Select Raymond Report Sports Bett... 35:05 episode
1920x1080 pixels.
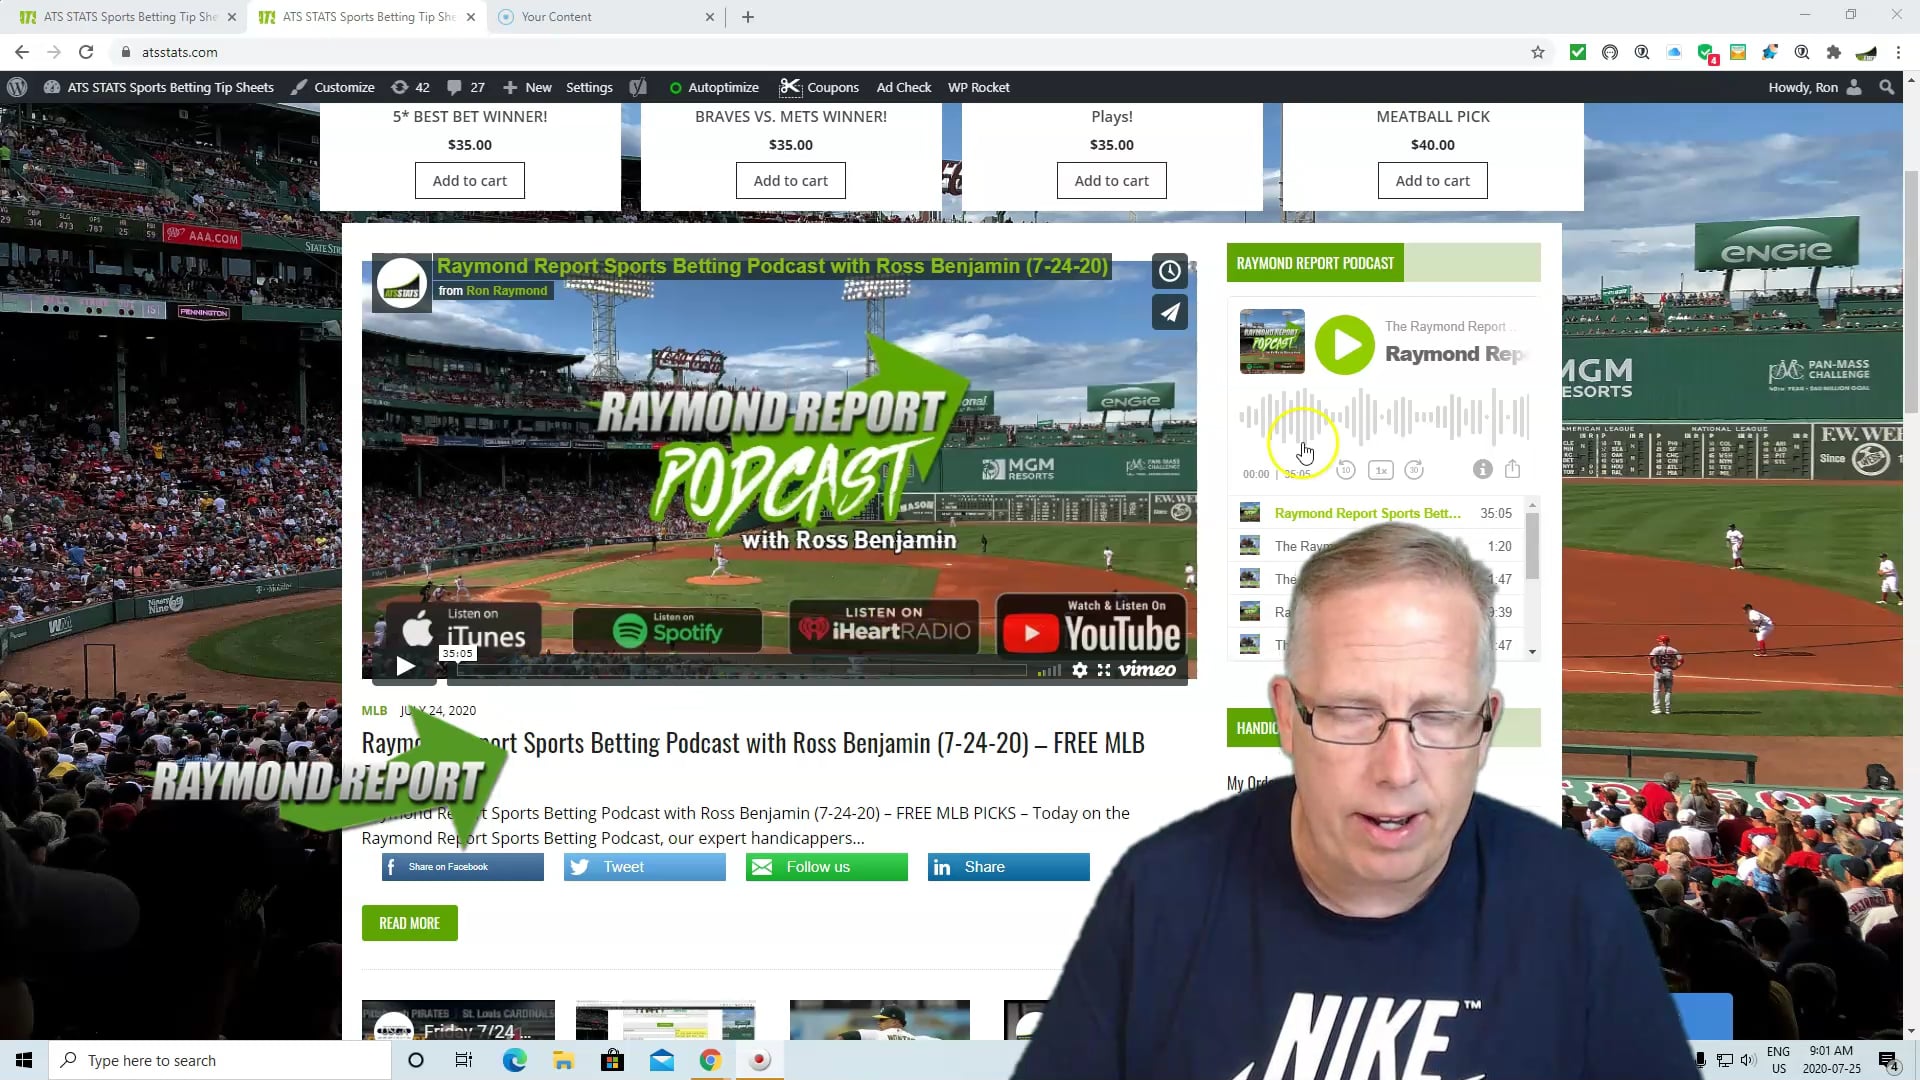tap(1377, 513)
